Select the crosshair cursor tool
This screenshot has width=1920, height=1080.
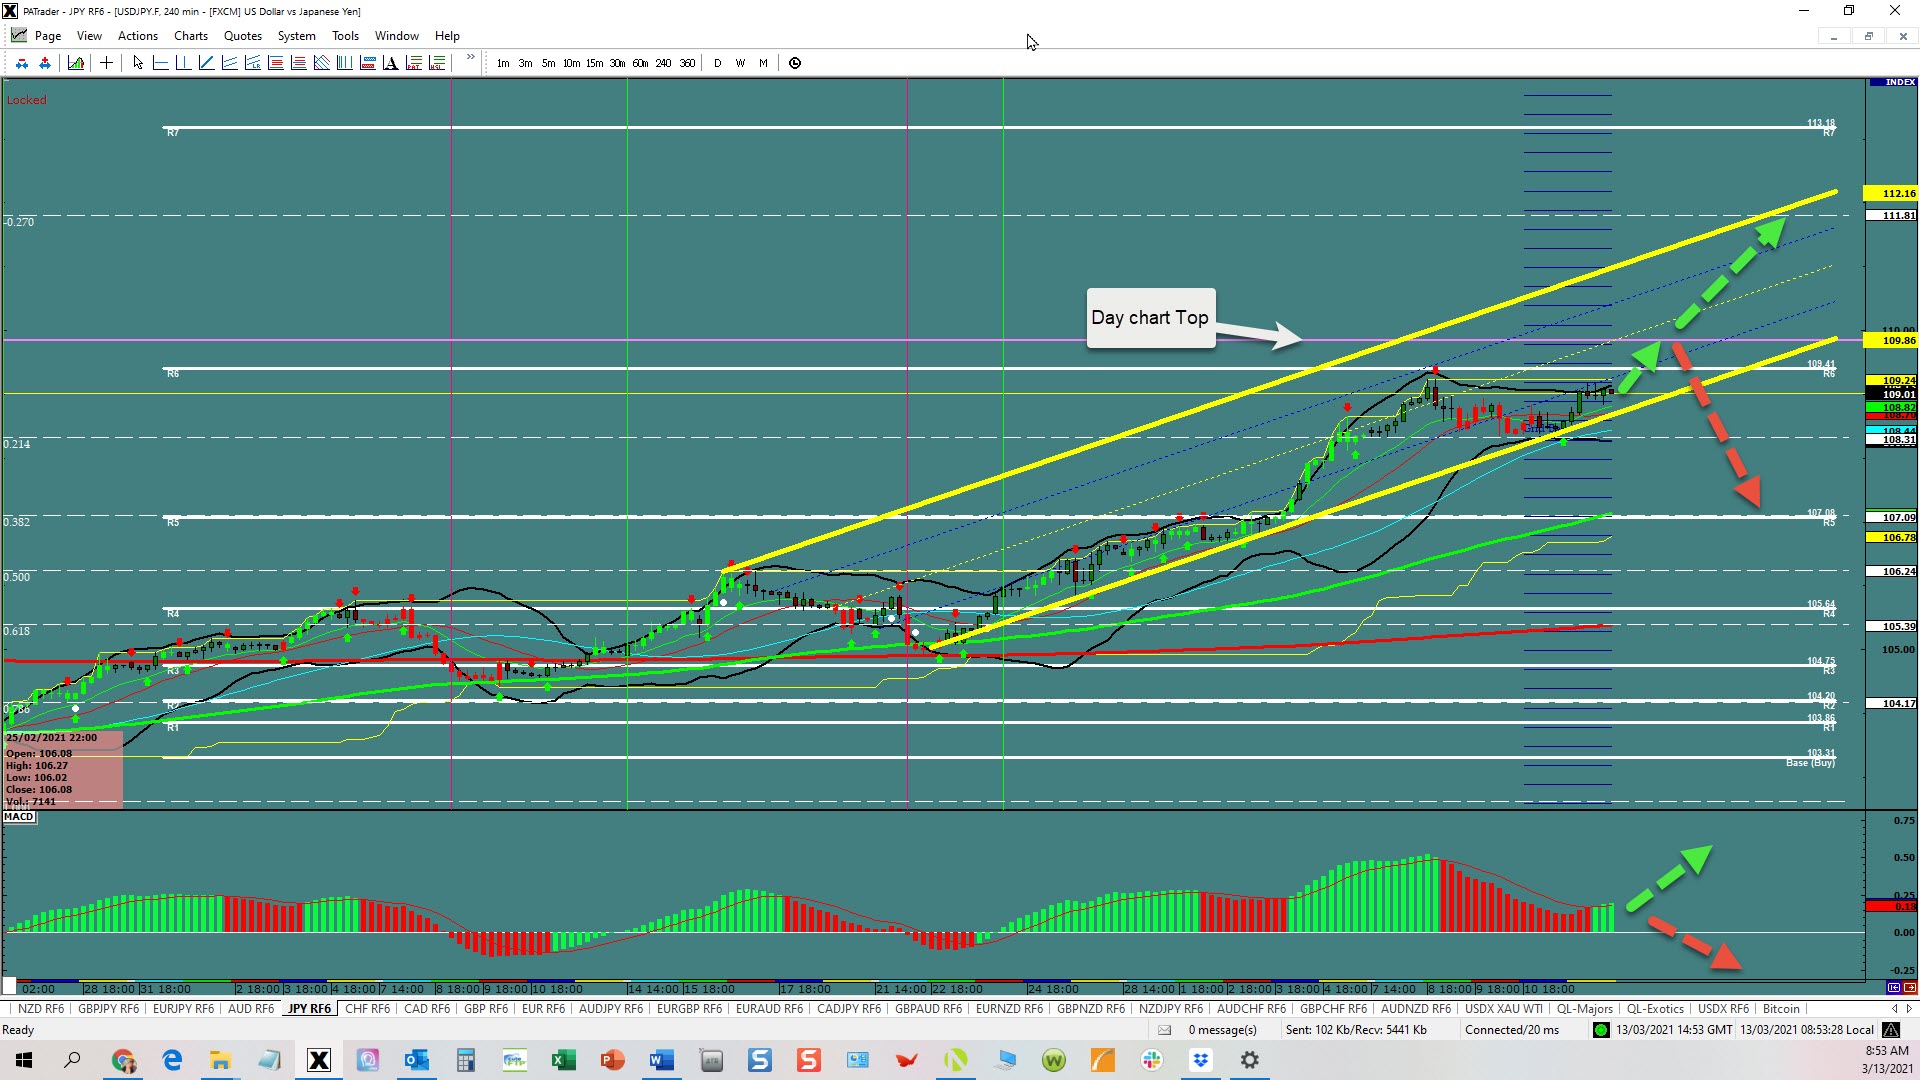click(x=106, y=63)
